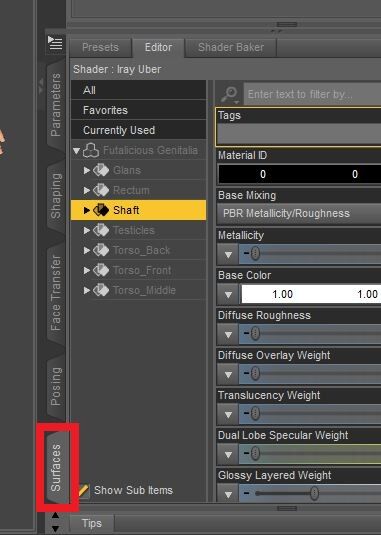381x535 pixels.
Task: Click the Glans surface material icon
Action: click(x=101, y=170)
